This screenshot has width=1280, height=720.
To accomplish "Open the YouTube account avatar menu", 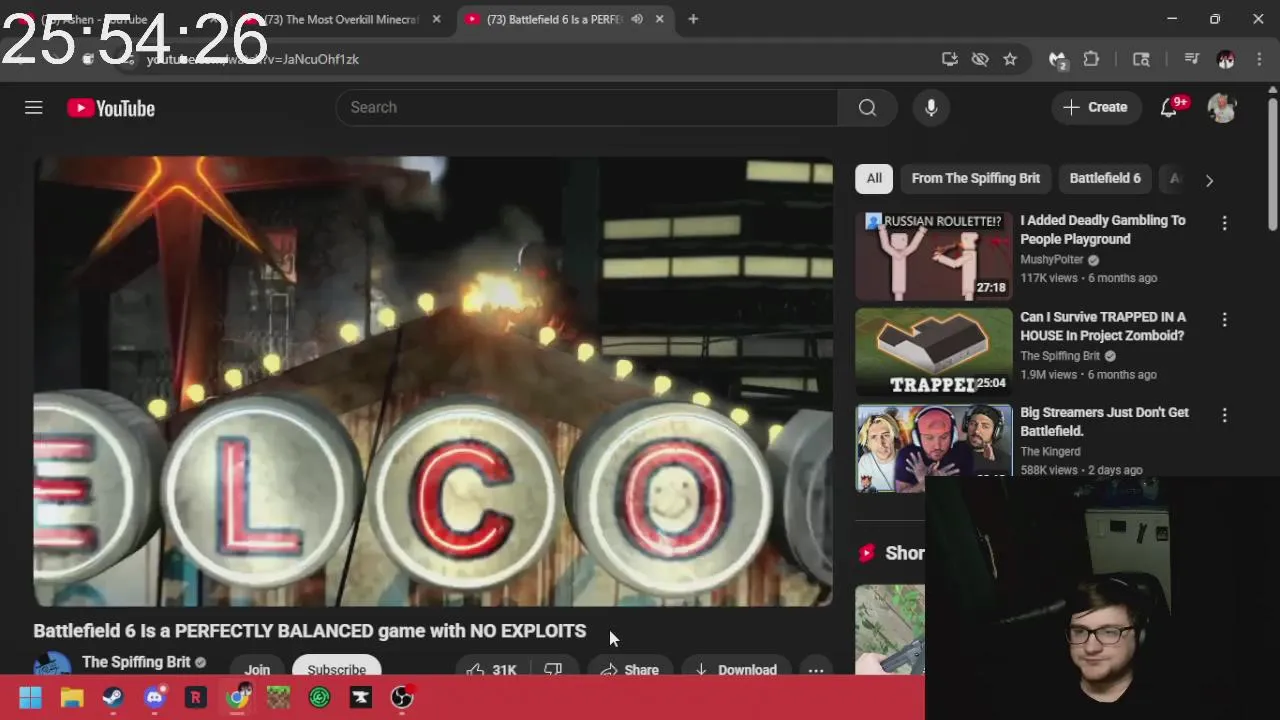I will tap(1222, 108).
